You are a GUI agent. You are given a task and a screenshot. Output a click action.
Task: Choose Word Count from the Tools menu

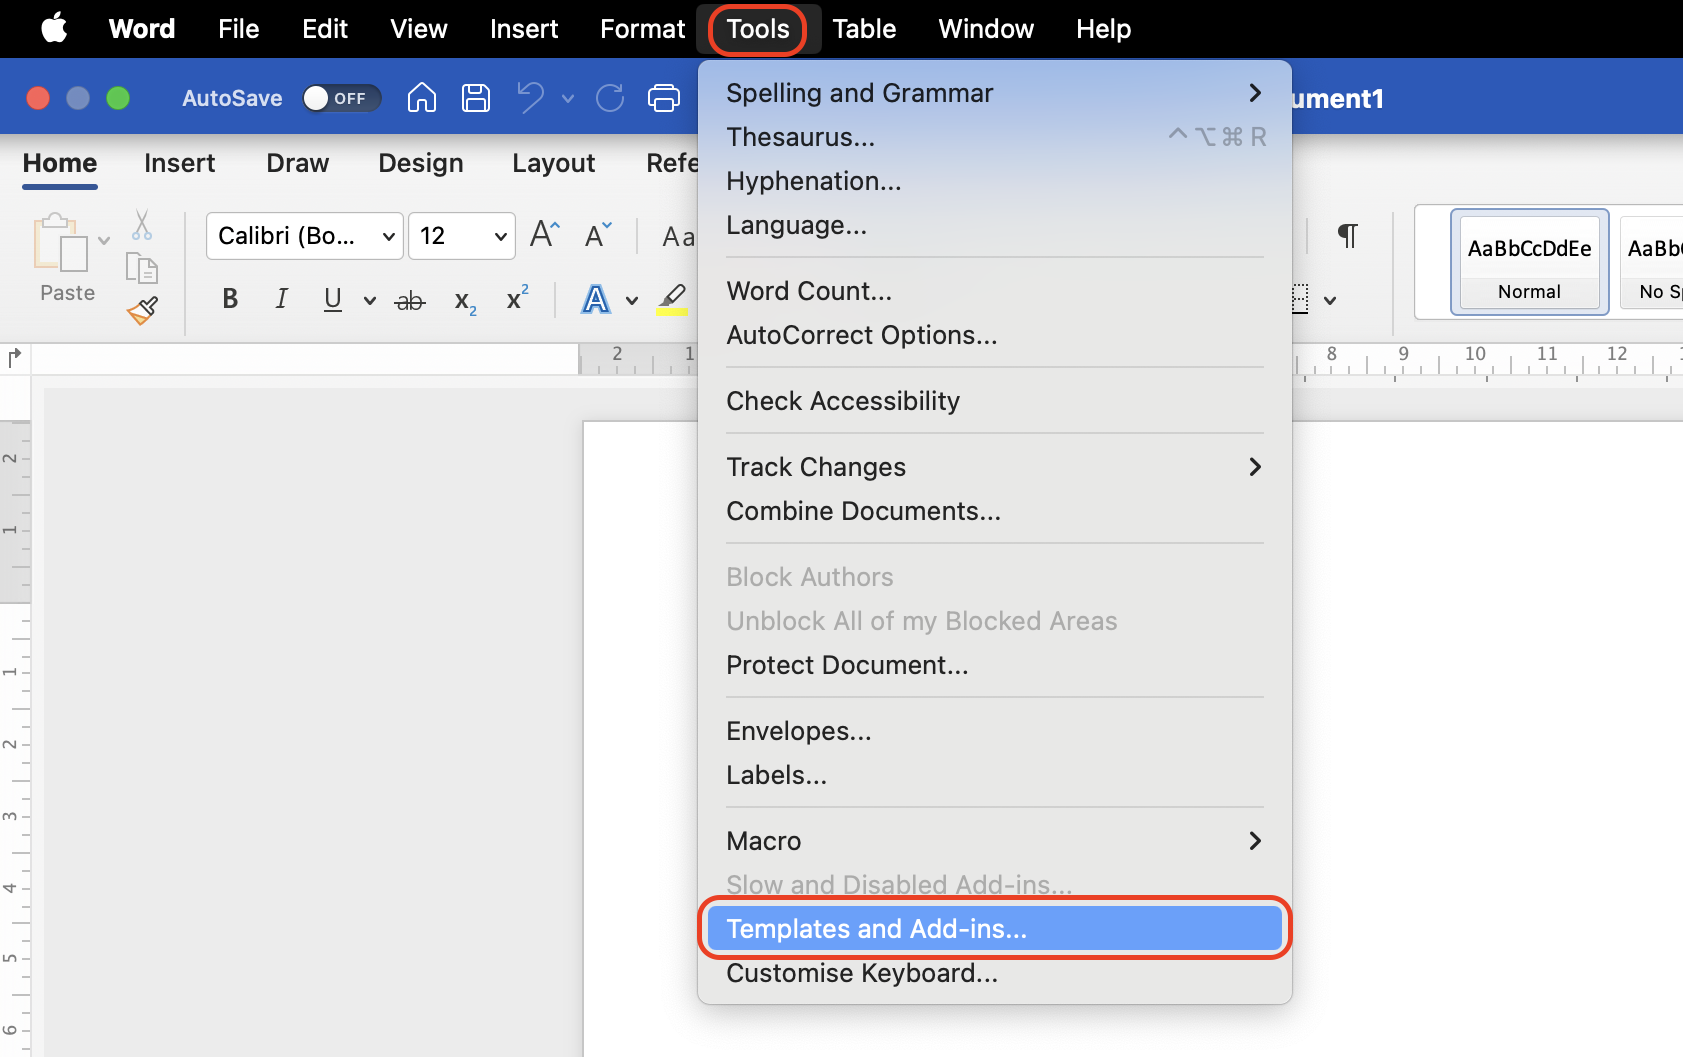pyautogui.click(x=809, y=290)
